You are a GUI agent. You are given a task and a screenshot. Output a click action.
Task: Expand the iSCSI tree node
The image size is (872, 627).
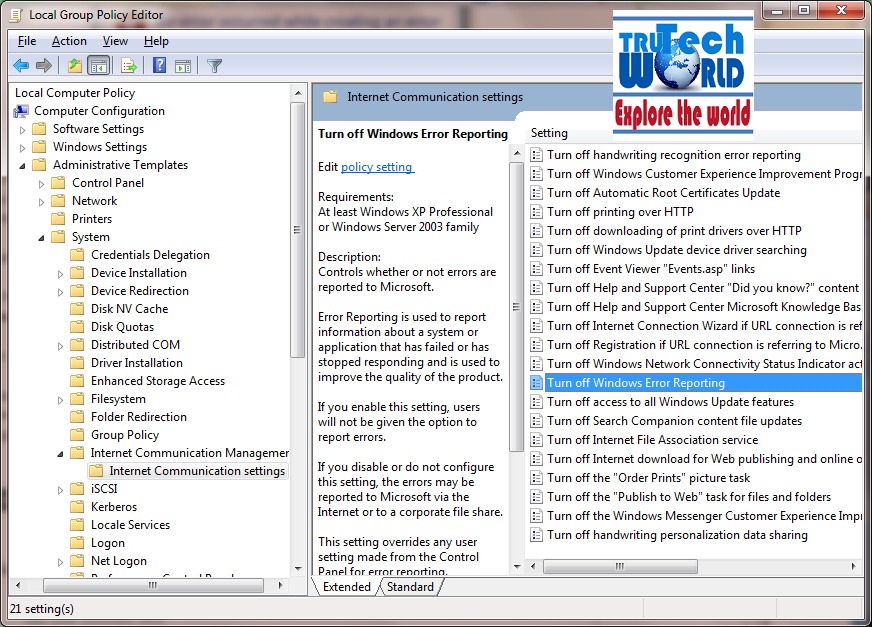pyautogui.click(x=60, y=490)
